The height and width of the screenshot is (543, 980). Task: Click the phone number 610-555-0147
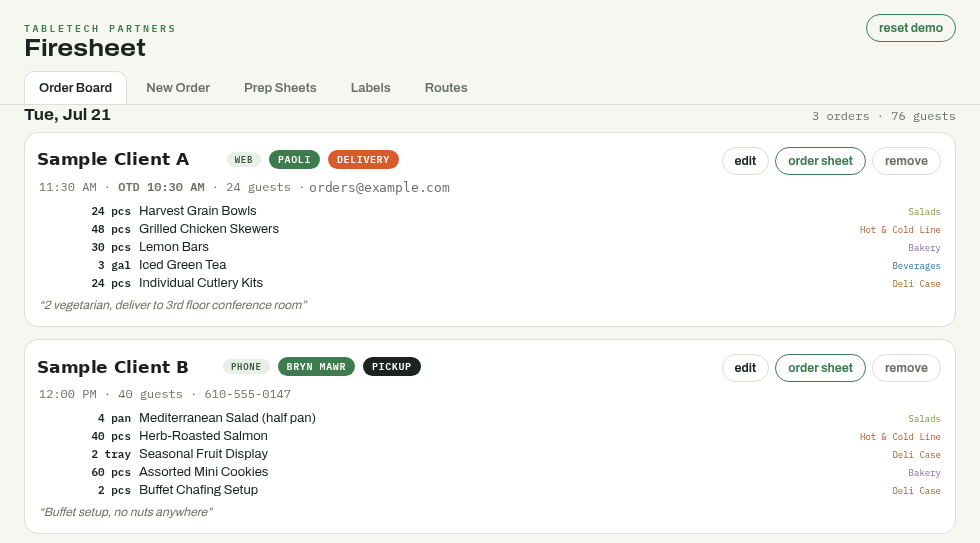pos(248,394)
